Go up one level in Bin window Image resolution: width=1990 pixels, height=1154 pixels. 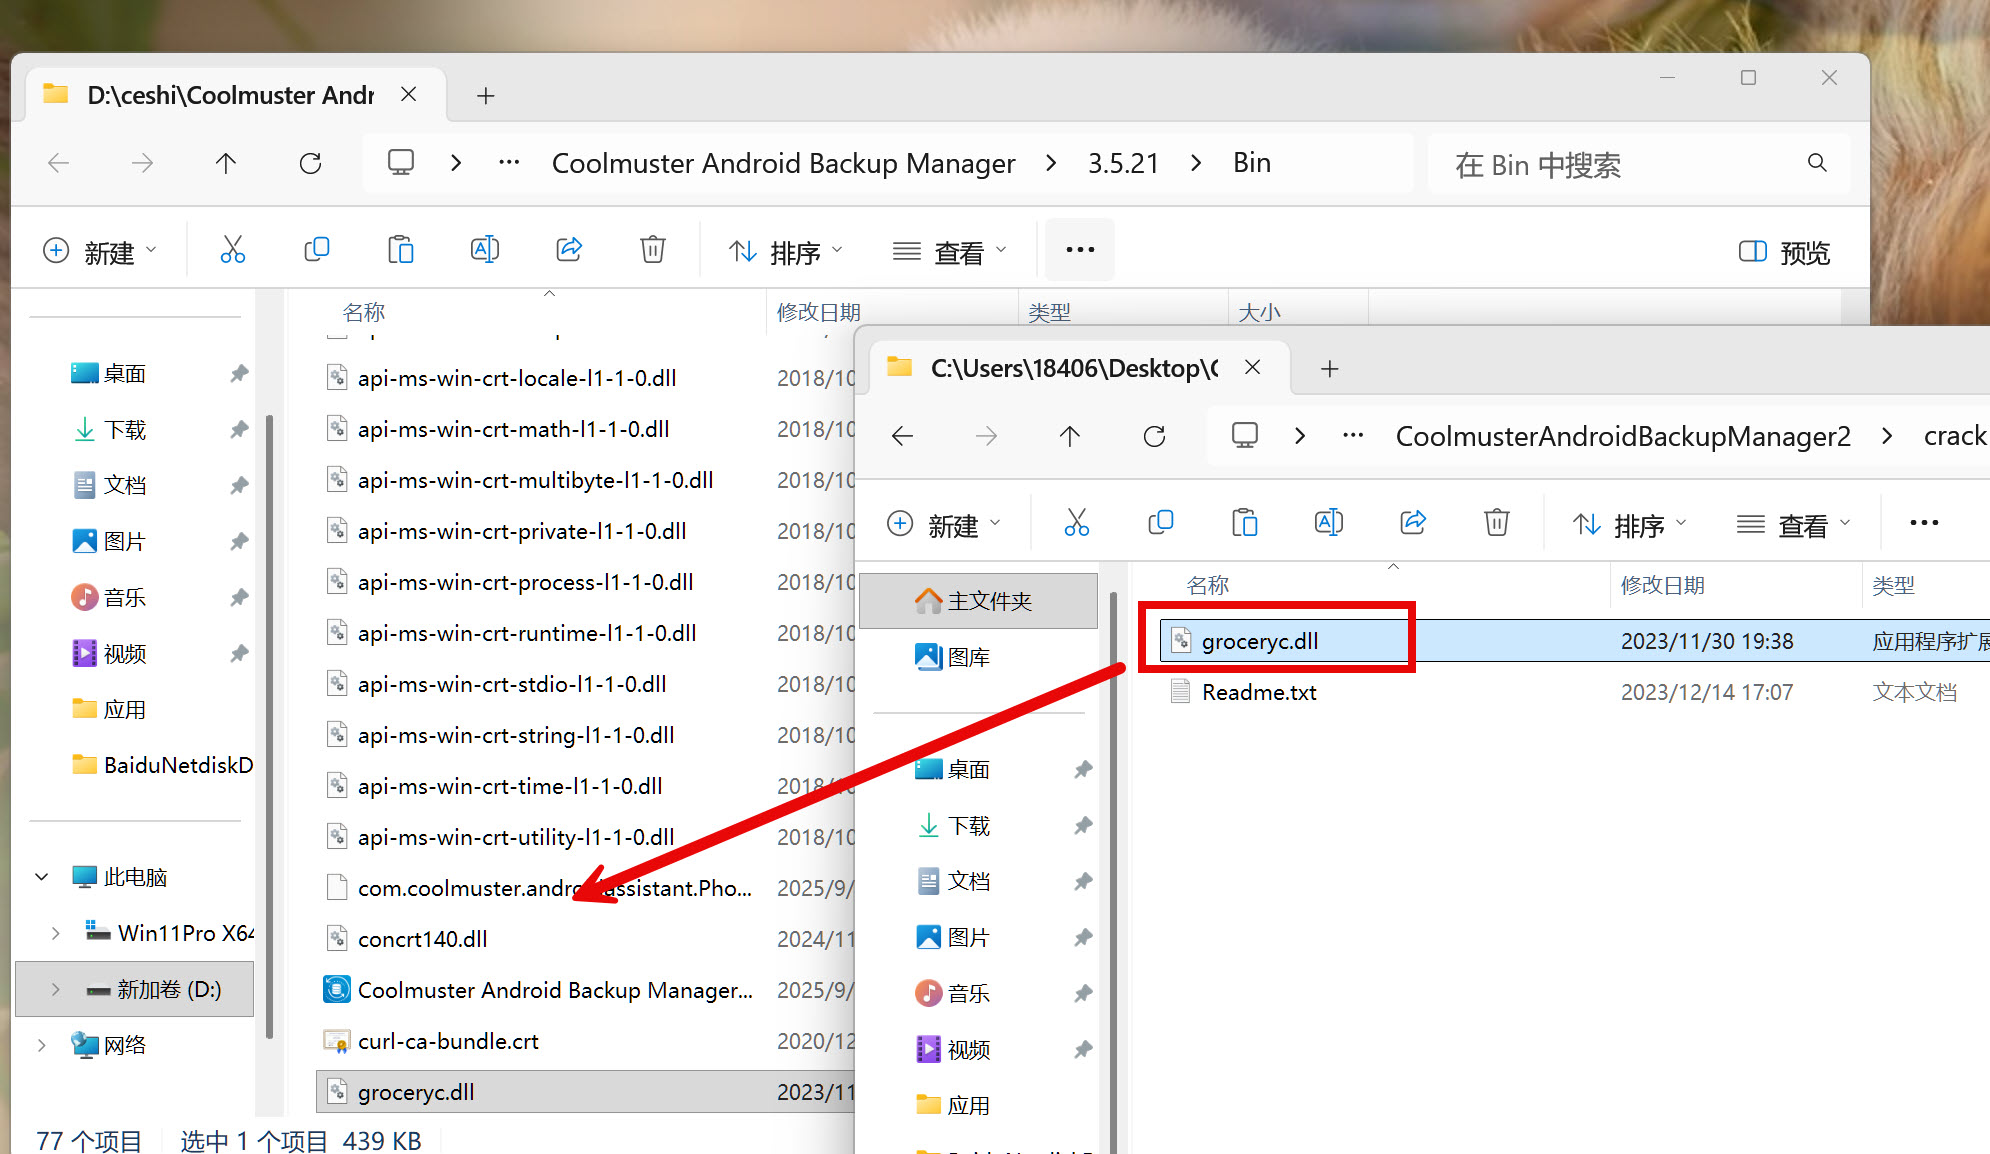click(x=226, y=163)
